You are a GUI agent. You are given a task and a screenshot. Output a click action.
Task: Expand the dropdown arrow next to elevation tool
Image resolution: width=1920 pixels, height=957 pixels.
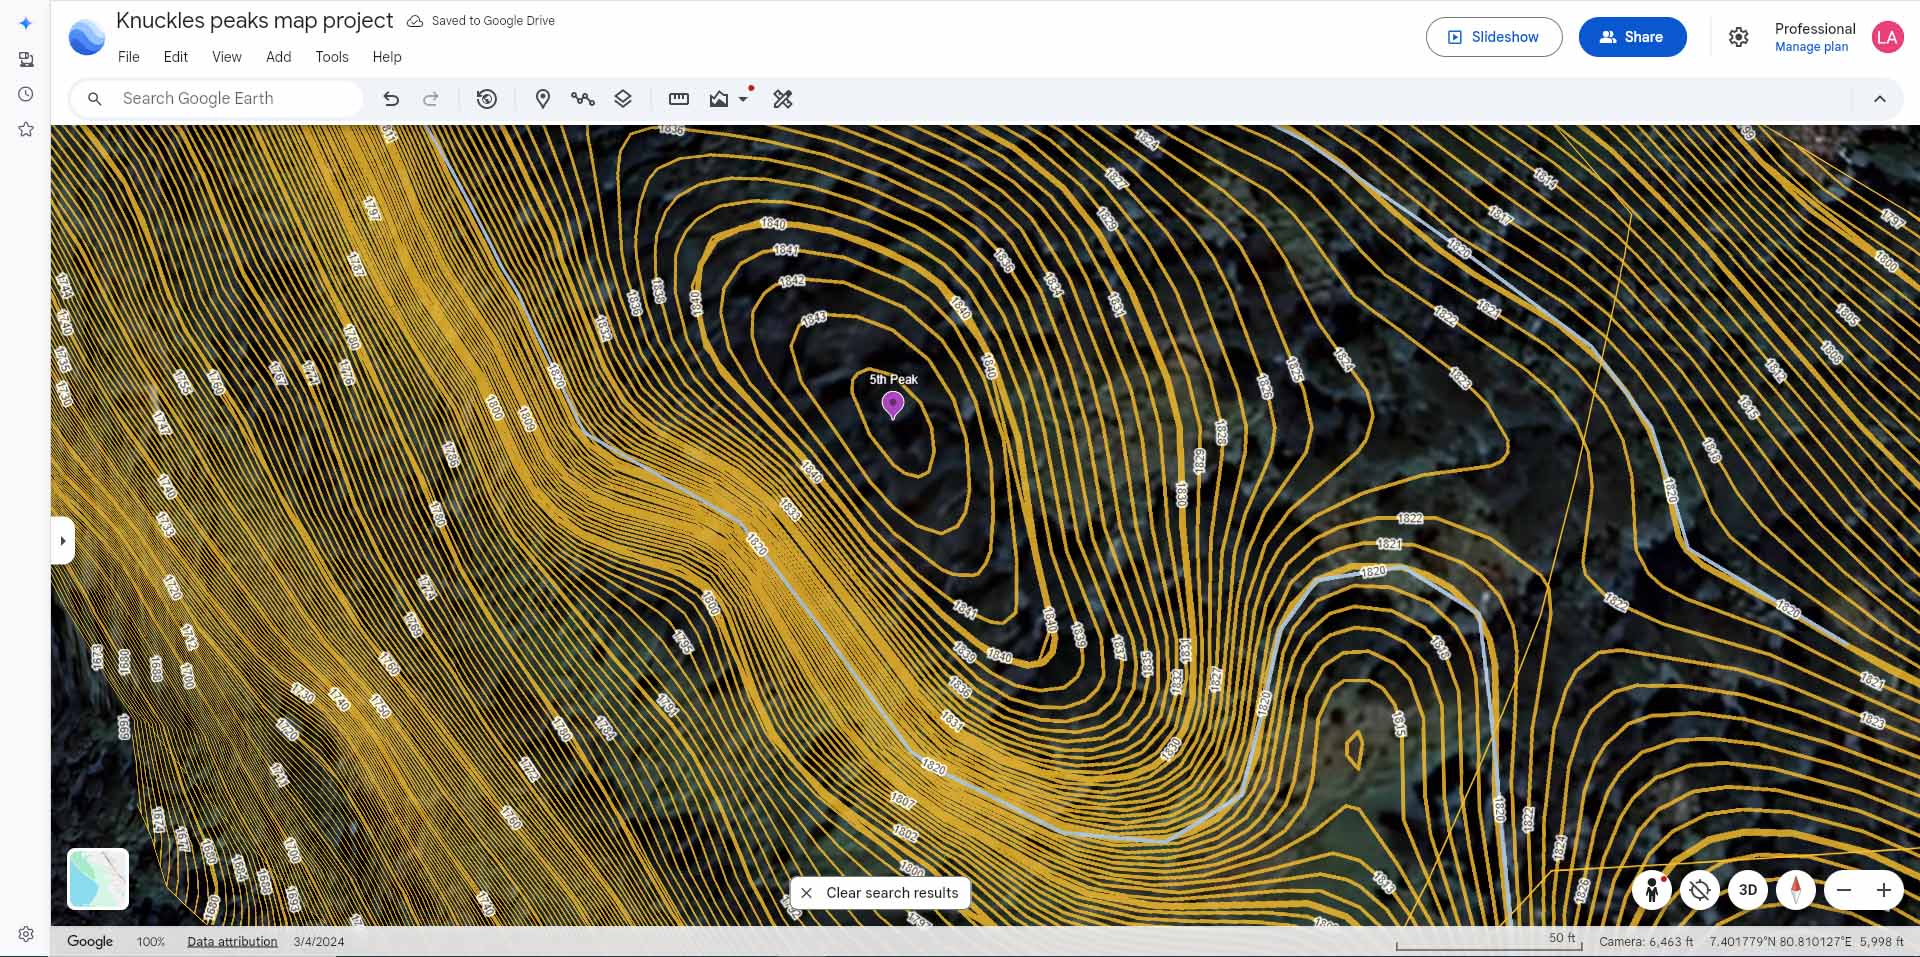(x=743, y=99)
